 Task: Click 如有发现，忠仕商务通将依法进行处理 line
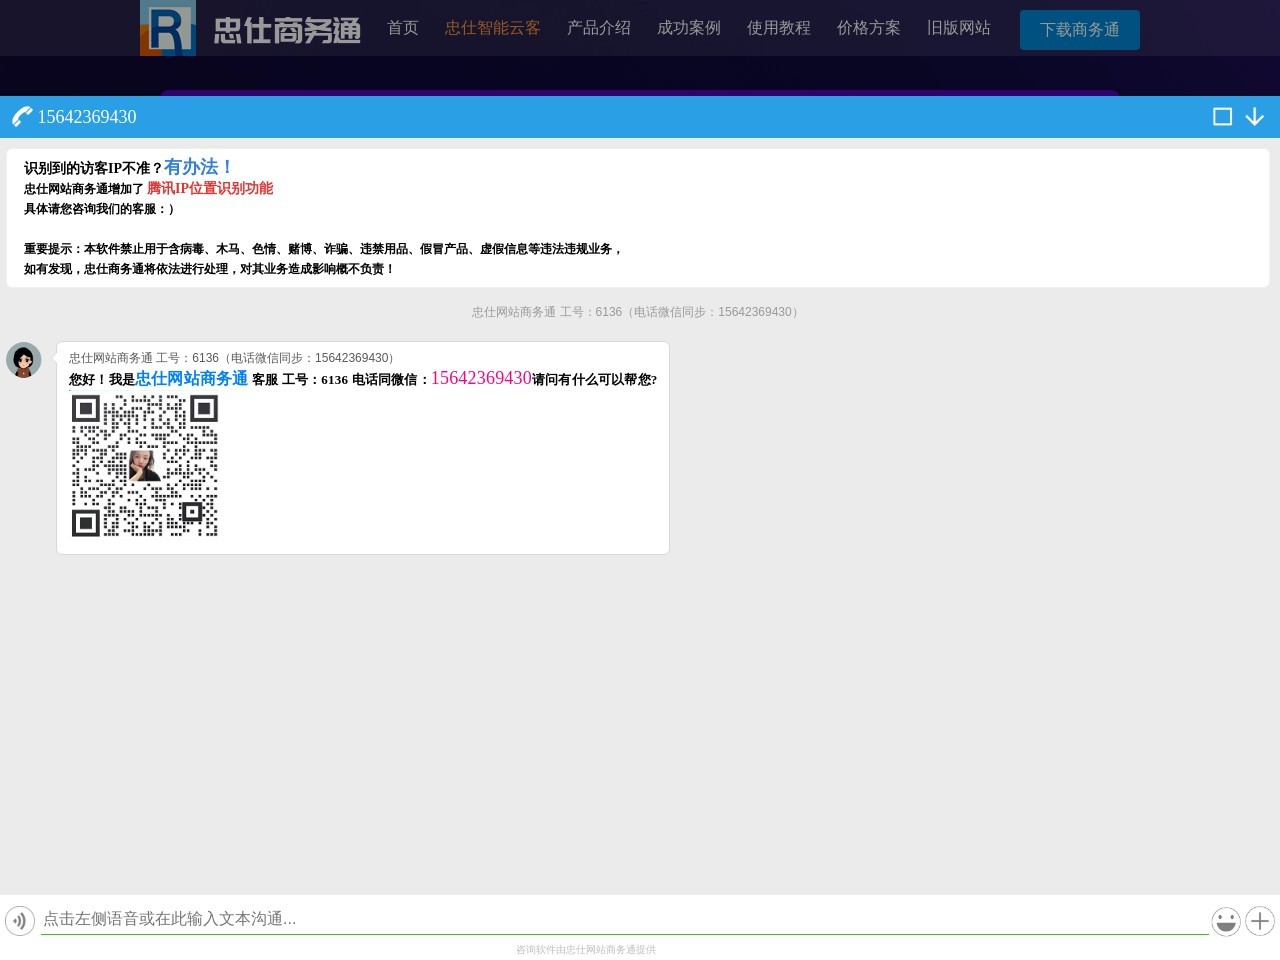click(209, 269)
